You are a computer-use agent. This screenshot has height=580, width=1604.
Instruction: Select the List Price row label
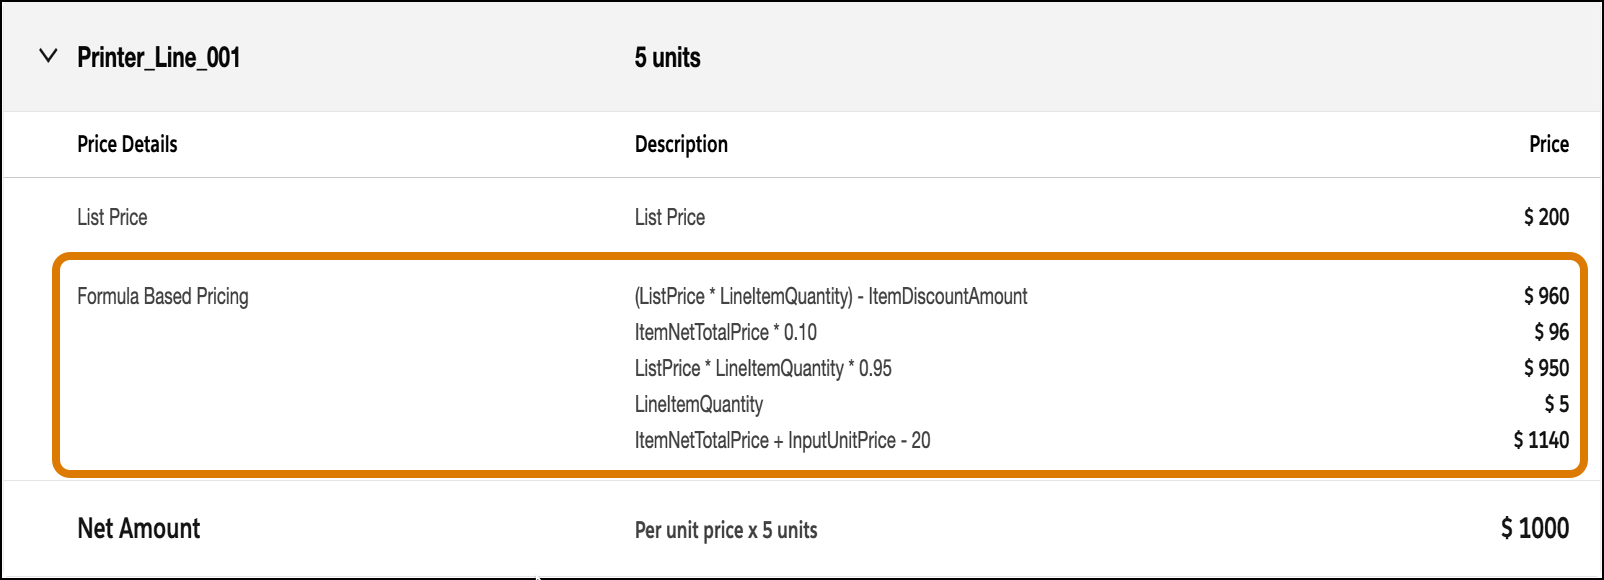[x=112, y=217]
